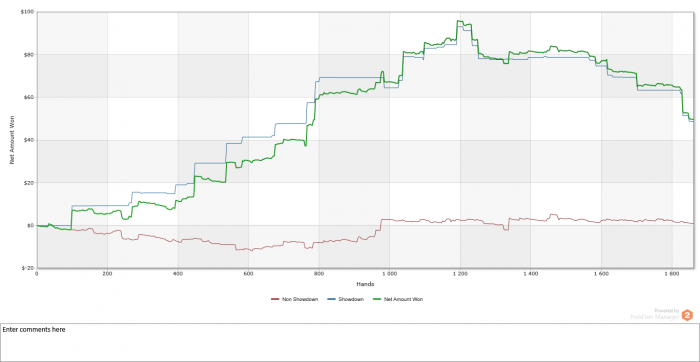Image resolution: width=700 pixels, height=362 pixels.
Task: Click the green Net Amount Won legend line
Action: point(378,300)
